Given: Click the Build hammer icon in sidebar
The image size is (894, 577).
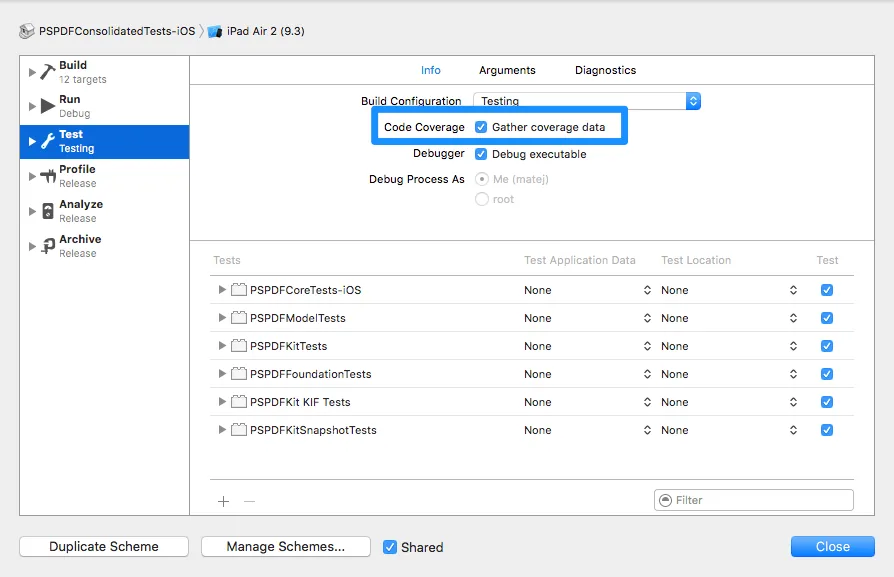Looking at the screenshot, I should click(48, 72).
